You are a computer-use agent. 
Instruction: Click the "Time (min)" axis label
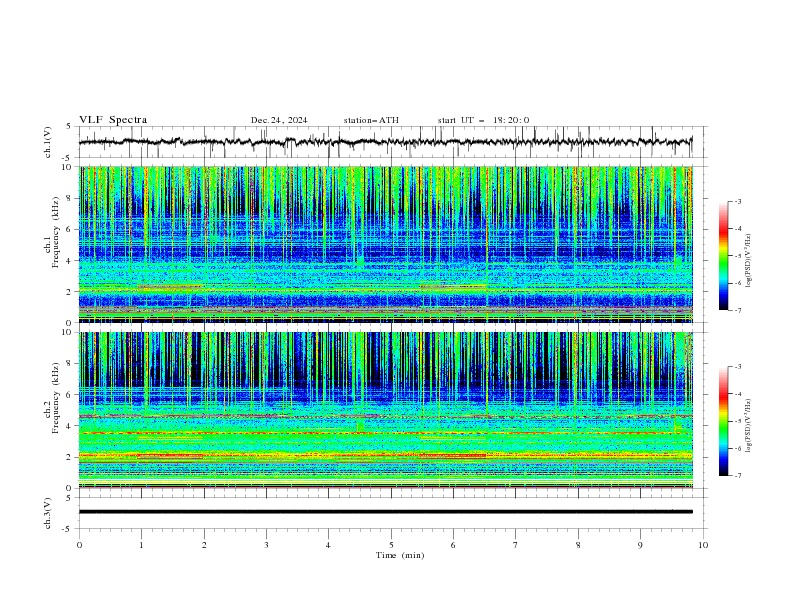tap(400, 555)
